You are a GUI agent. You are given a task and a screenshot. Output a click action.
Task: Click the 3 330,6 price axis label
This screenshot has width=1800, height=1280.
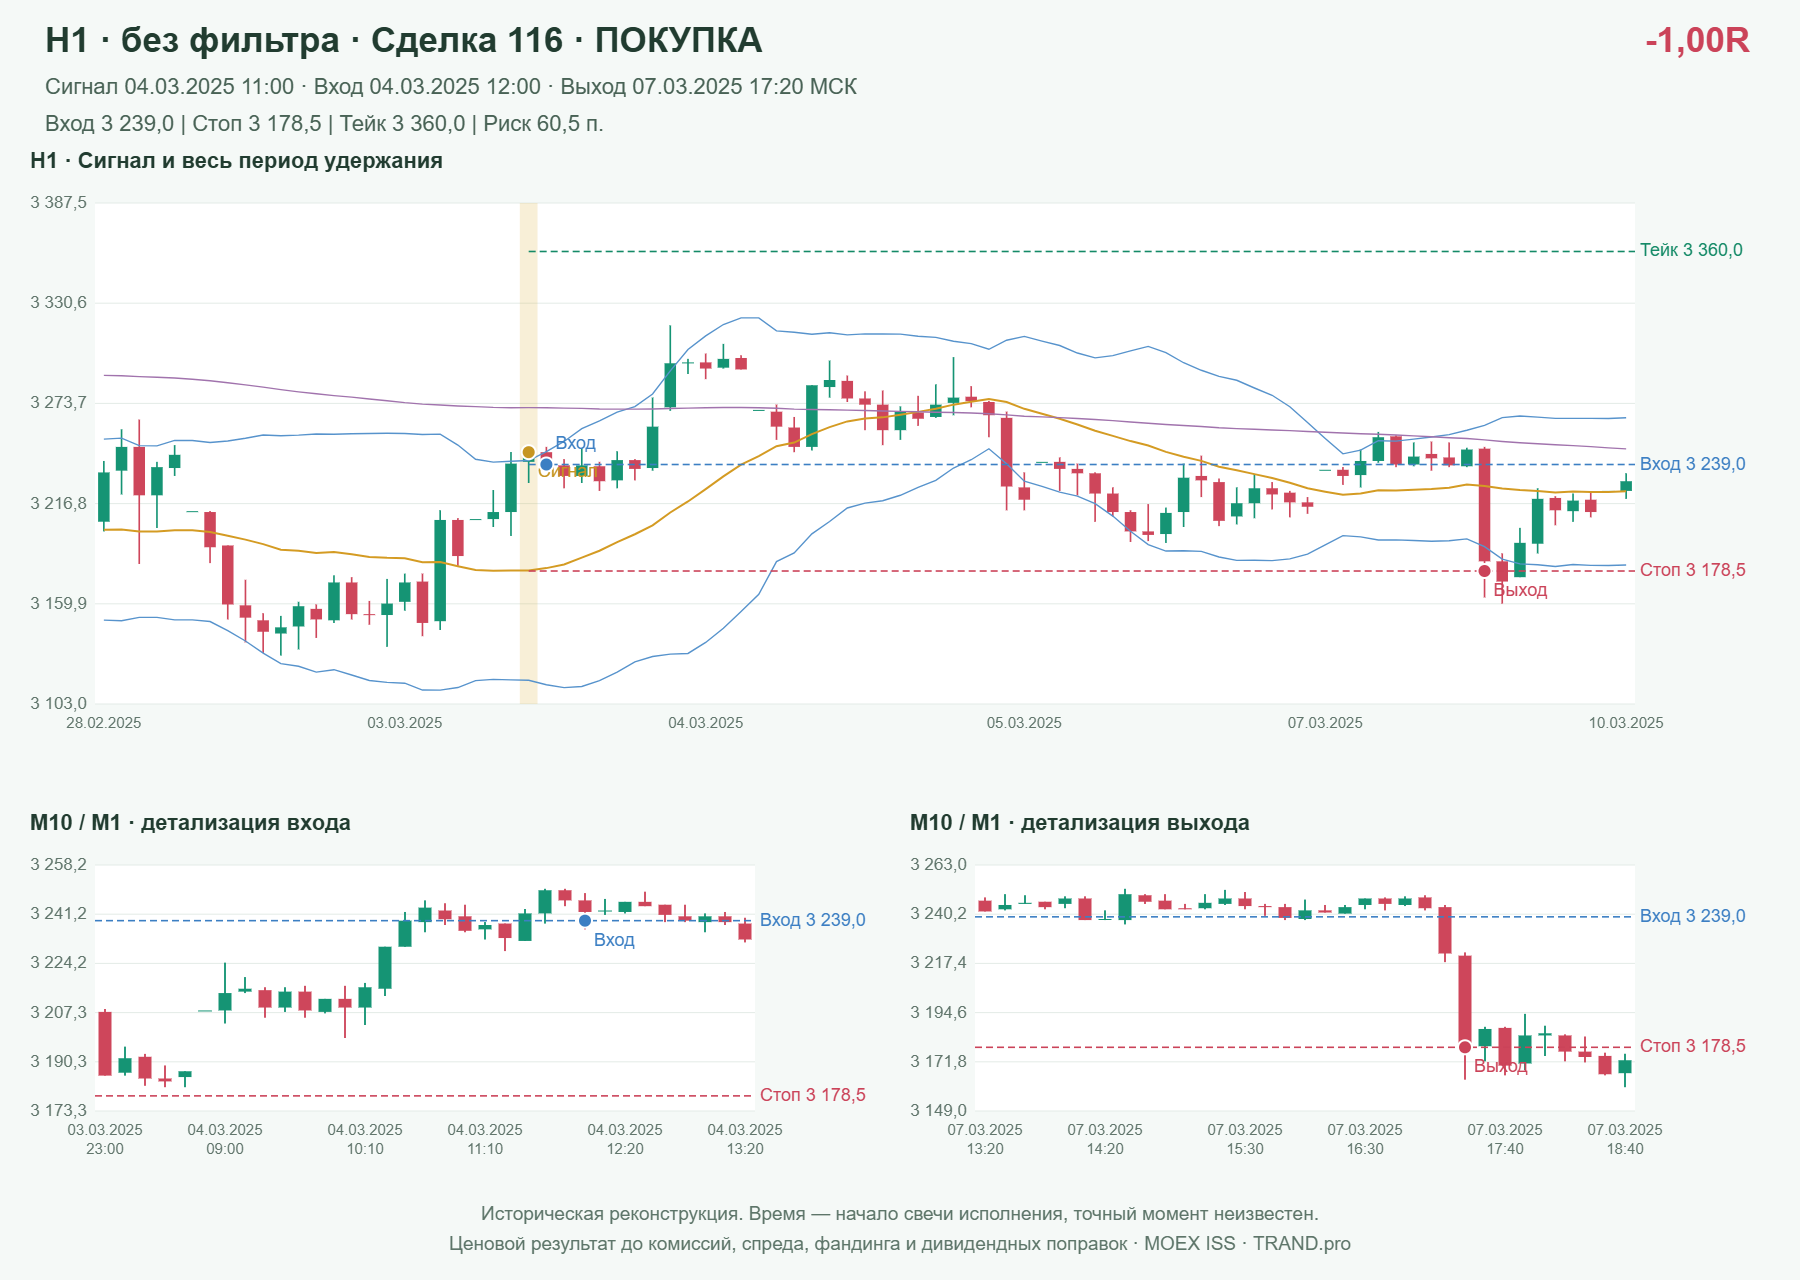[59, 303]
